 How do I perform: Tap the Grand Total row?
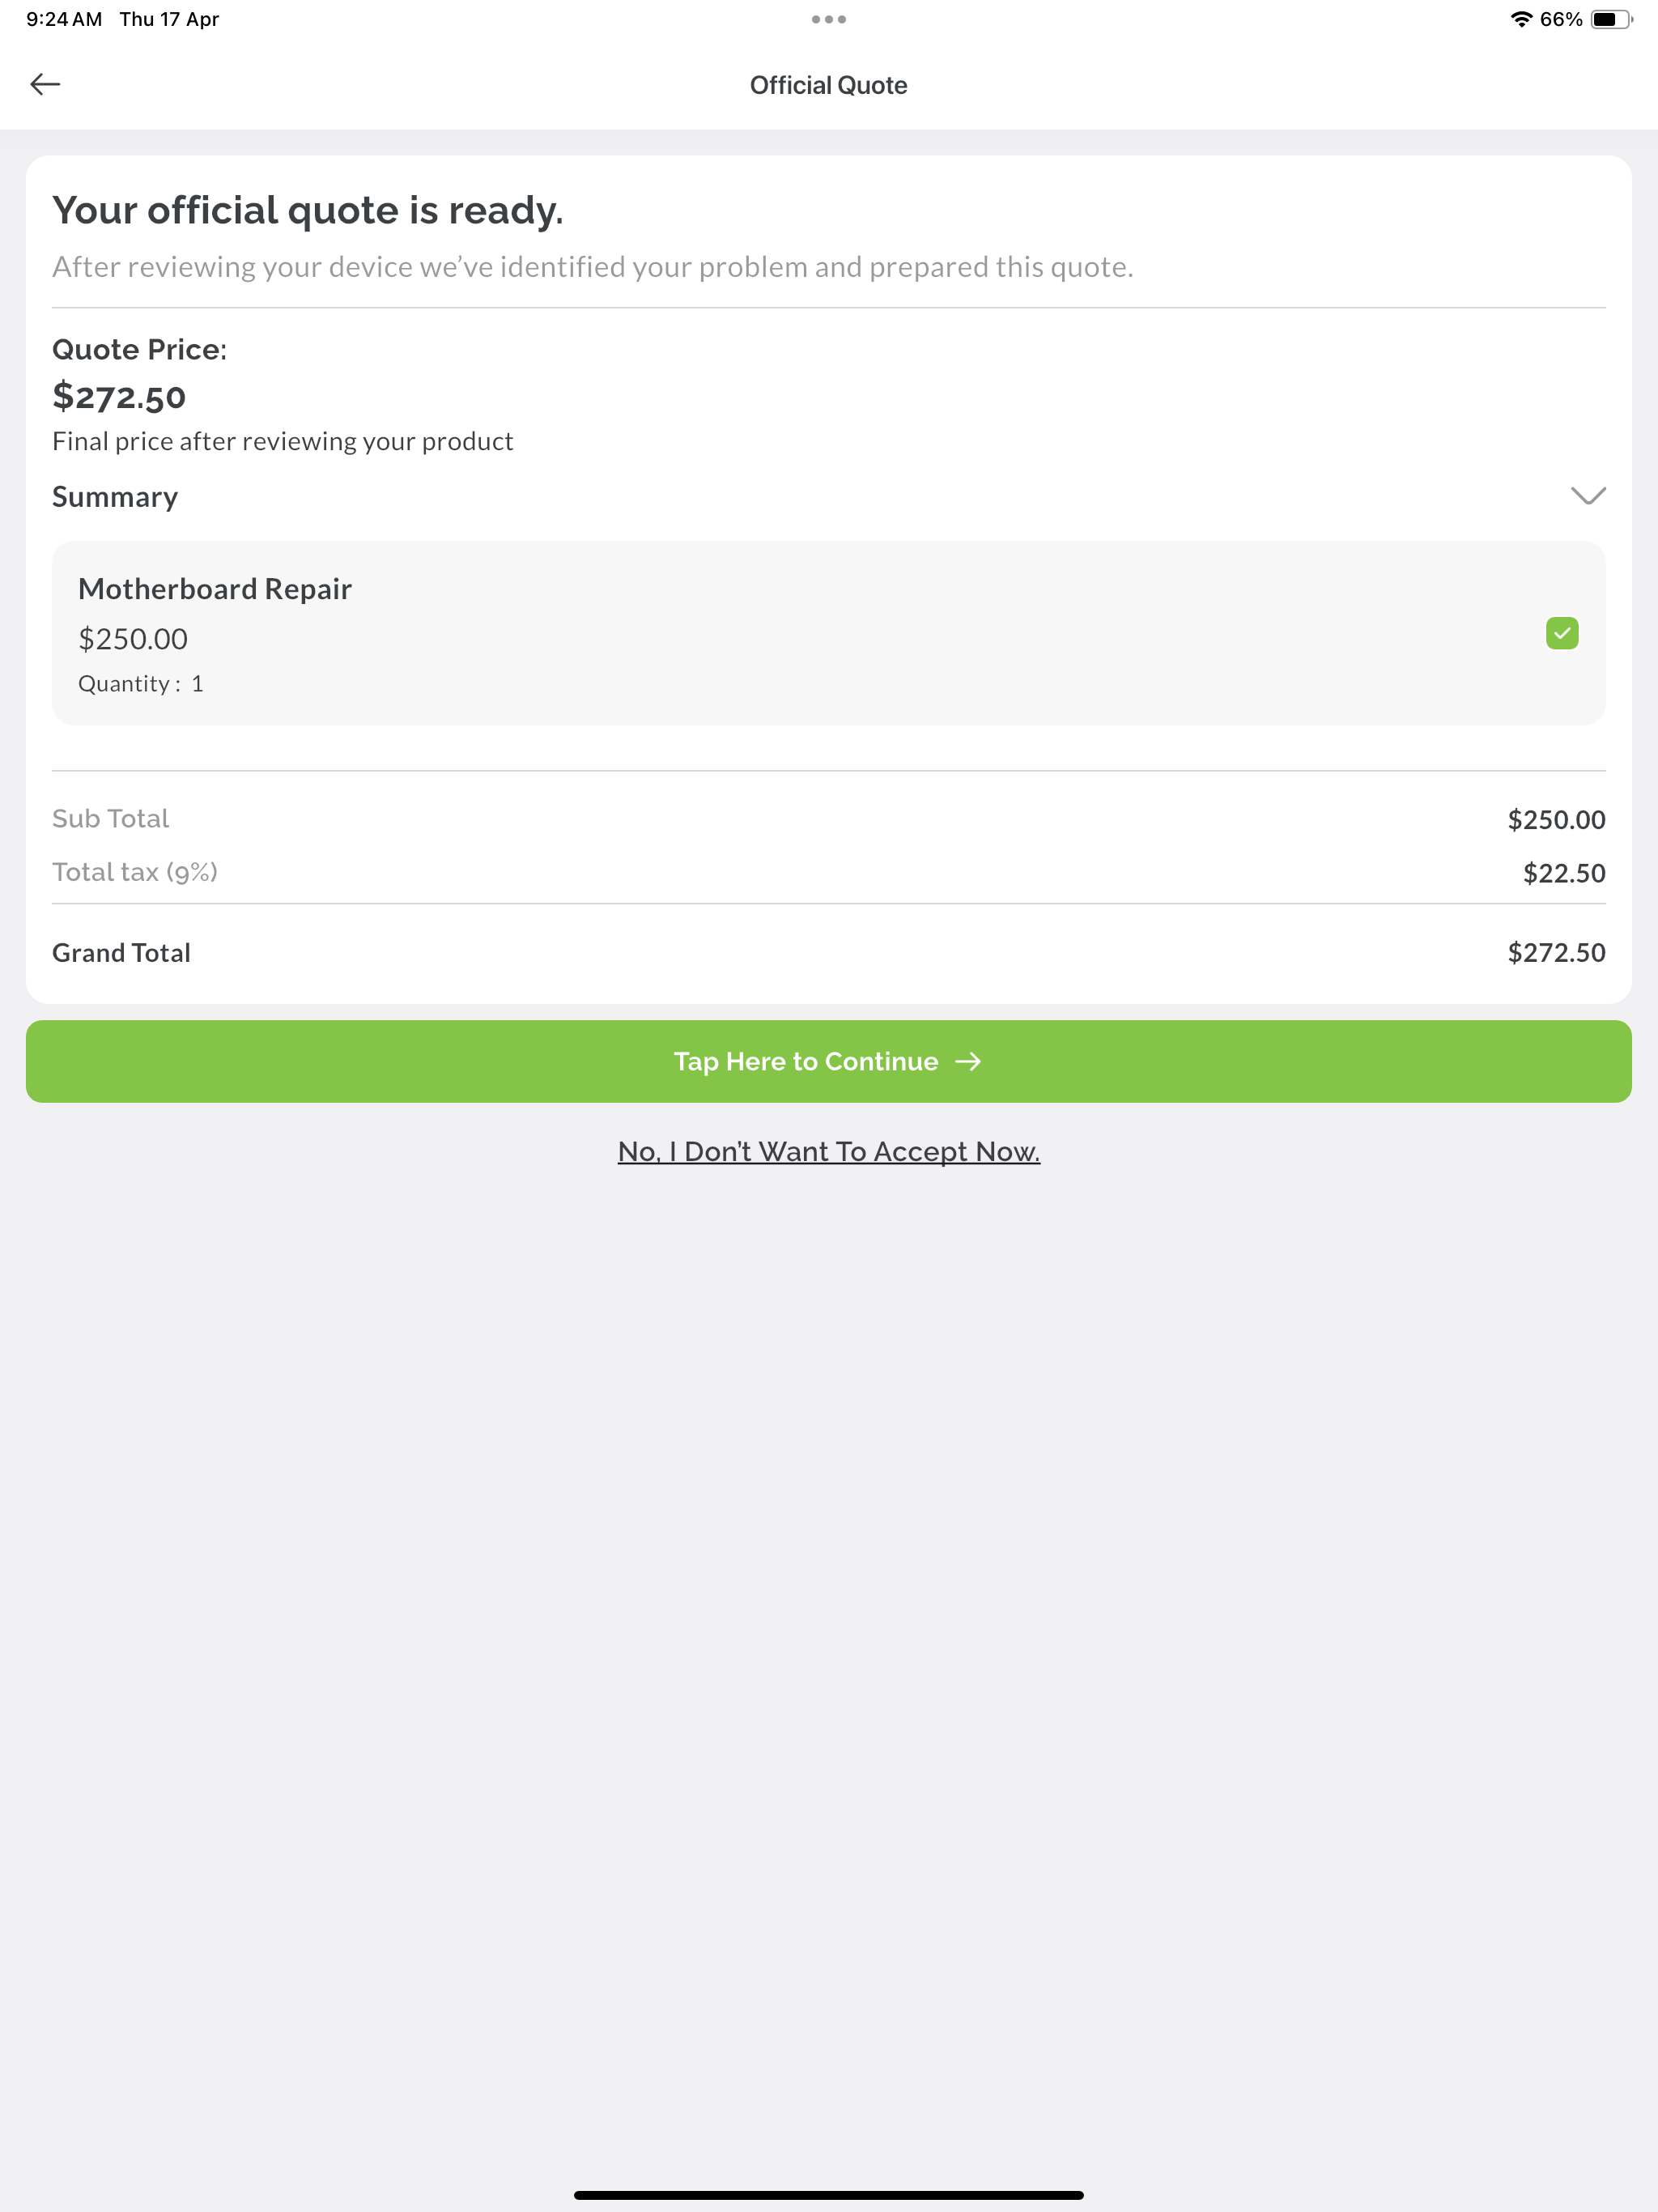pos(828,952)
